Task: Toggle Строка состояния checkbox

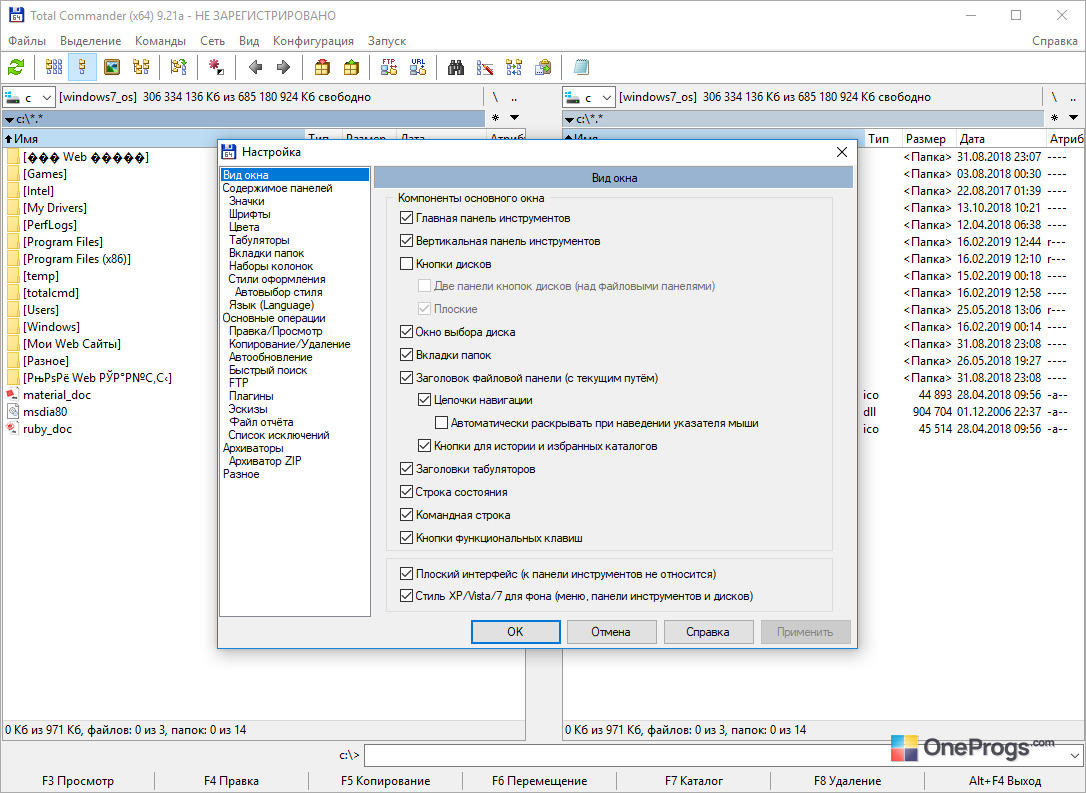Action: [x=407, y=492]
